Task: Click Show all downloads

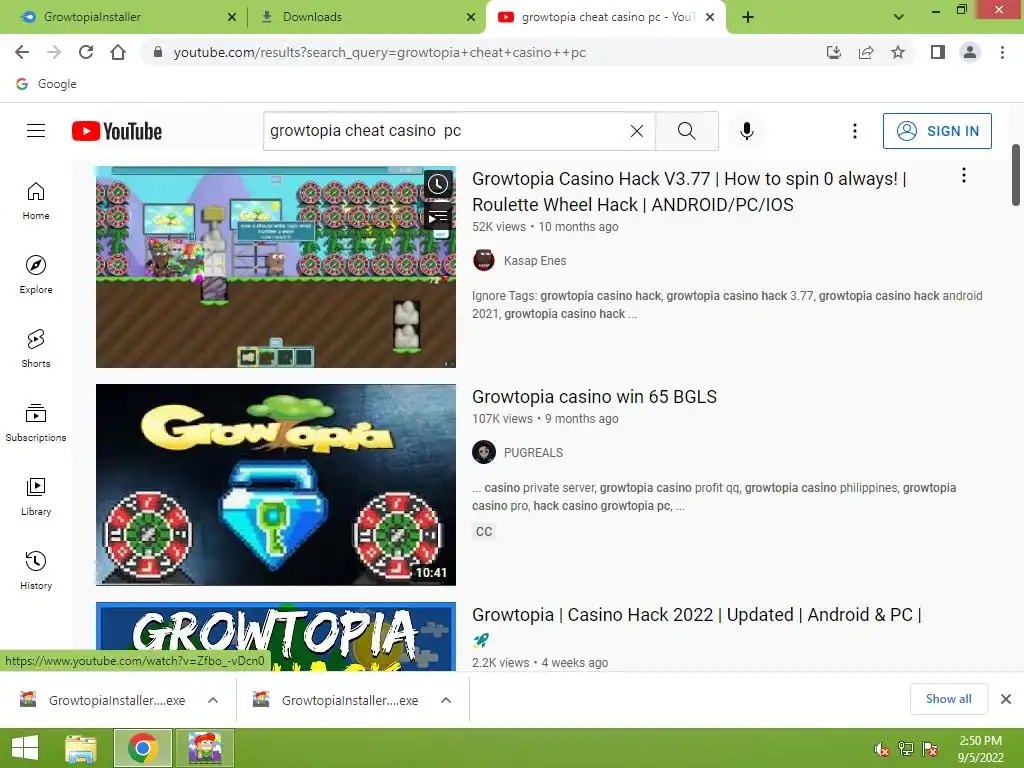Action: coord(948,699)
